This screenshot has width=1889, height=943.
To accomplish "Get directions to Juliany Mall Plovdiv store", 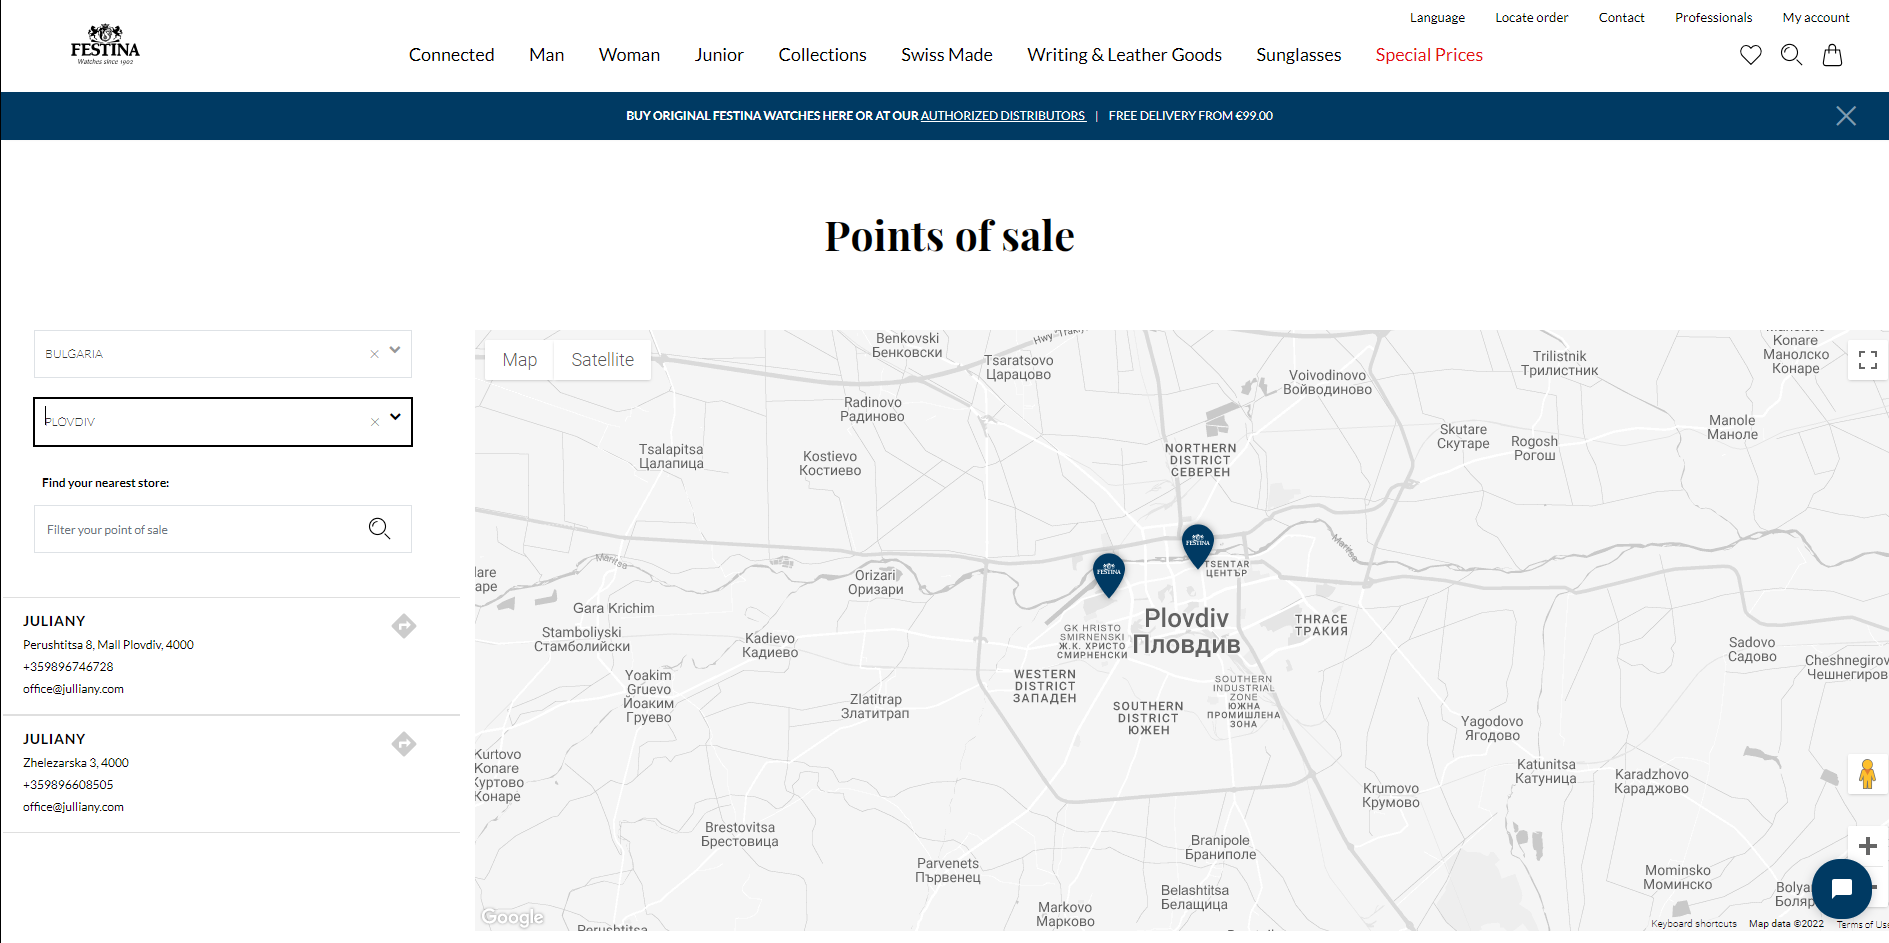I will tap(404, 626).
